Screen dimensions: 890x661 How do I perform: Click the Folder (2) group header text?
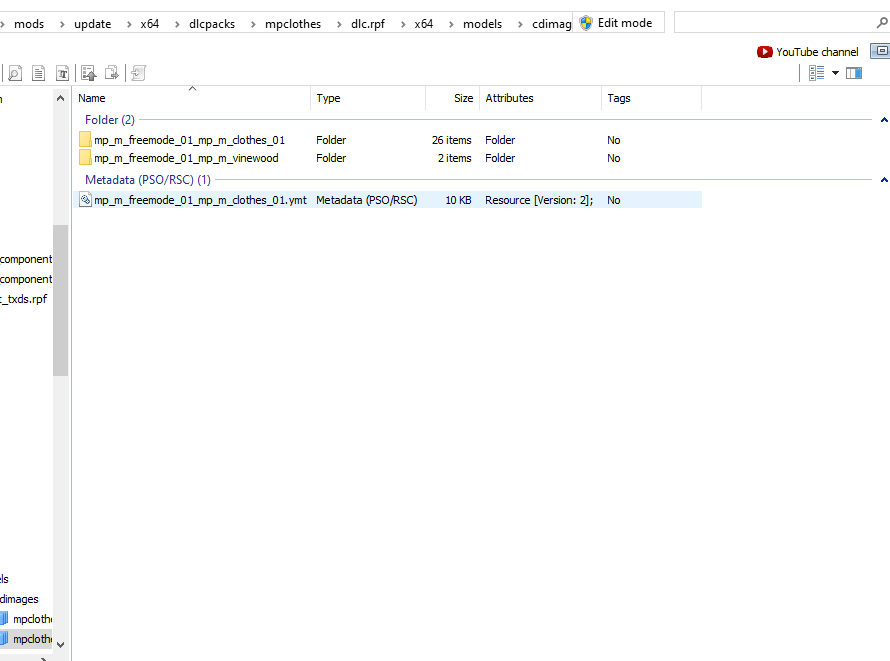coord(110,120)
